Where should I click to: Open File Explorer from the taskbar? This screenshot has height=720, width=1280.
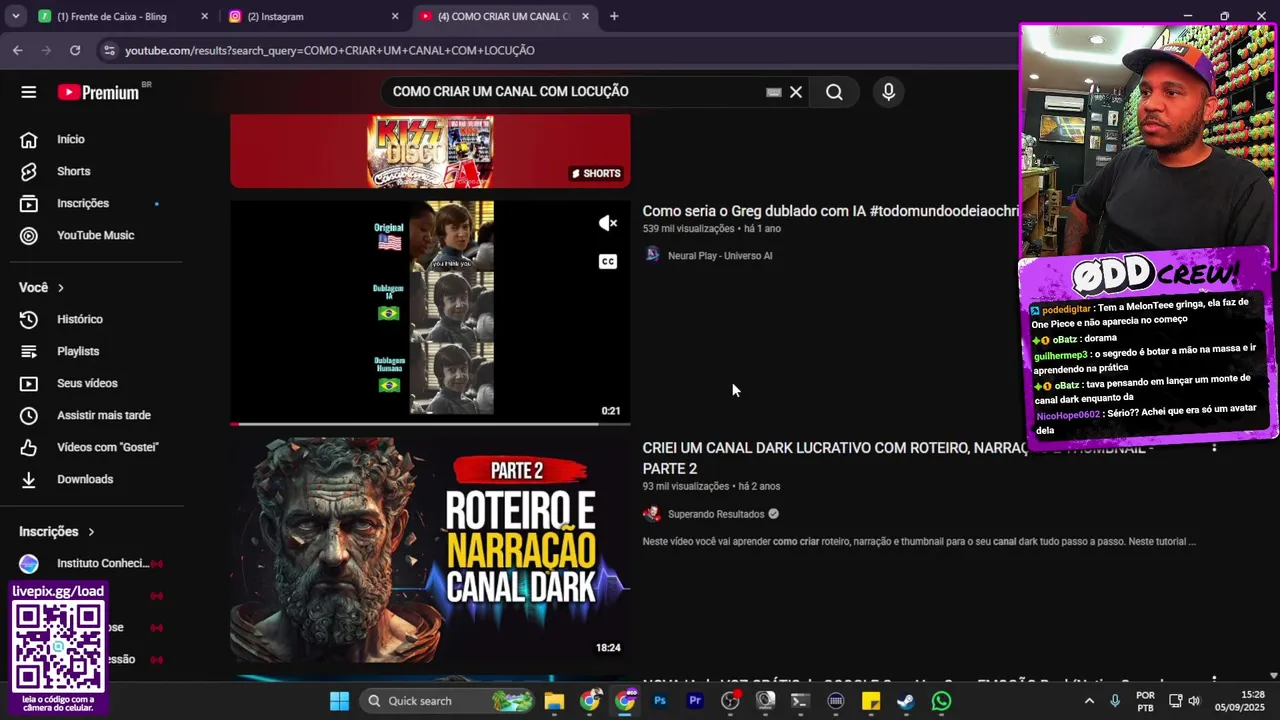click(x=554, y=701)
